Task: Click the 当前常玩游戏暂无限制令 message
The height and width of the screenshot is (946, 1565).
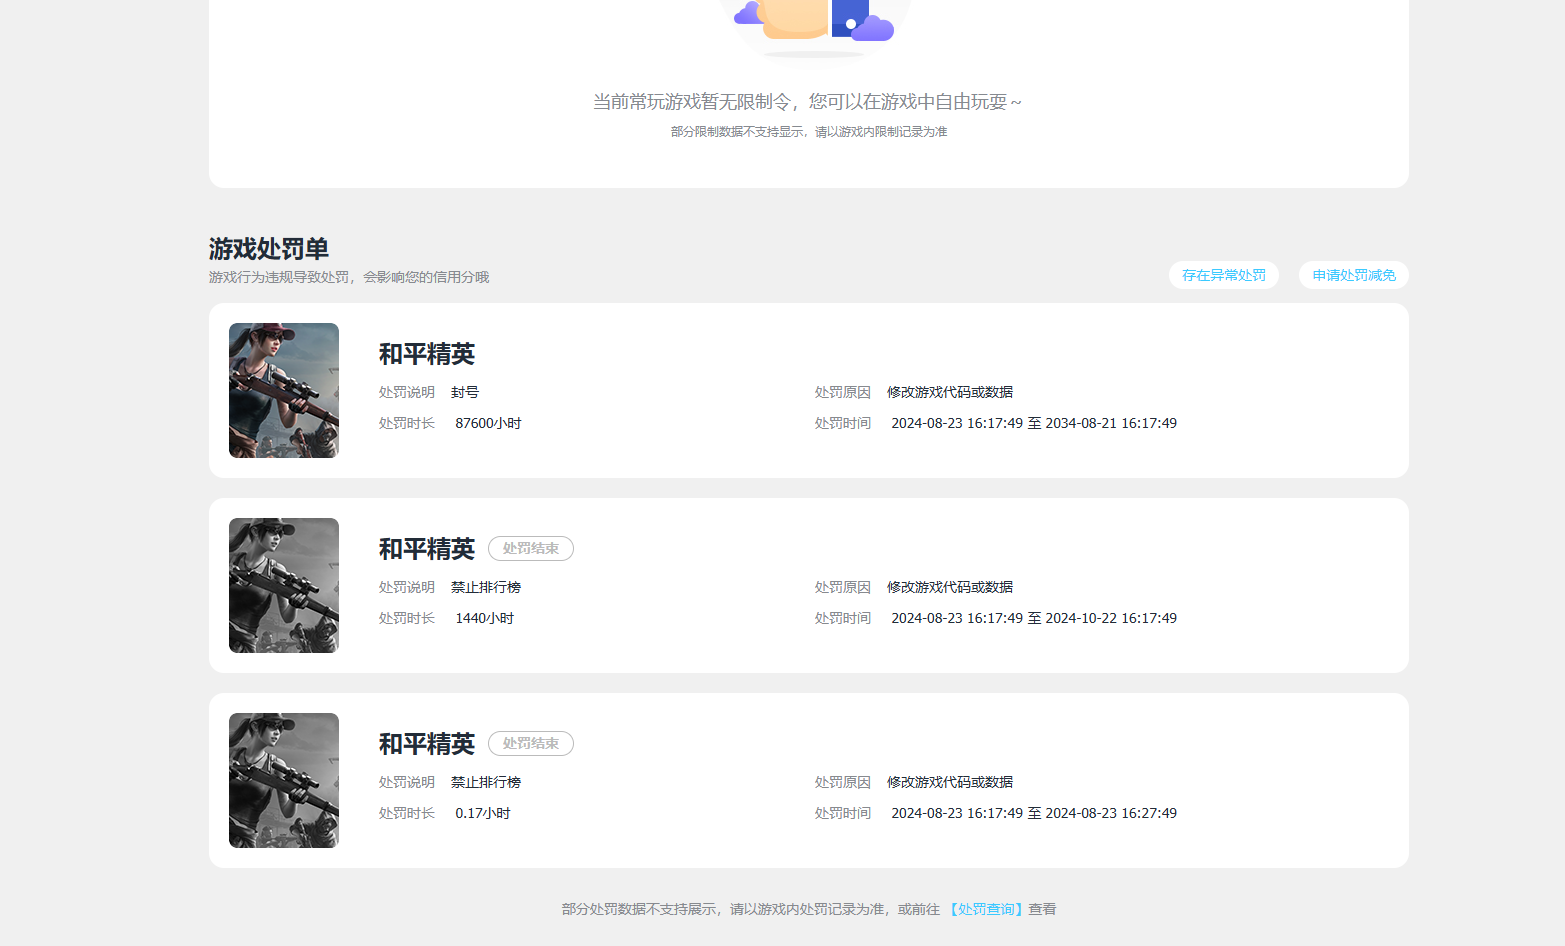Action: point(808,102)
